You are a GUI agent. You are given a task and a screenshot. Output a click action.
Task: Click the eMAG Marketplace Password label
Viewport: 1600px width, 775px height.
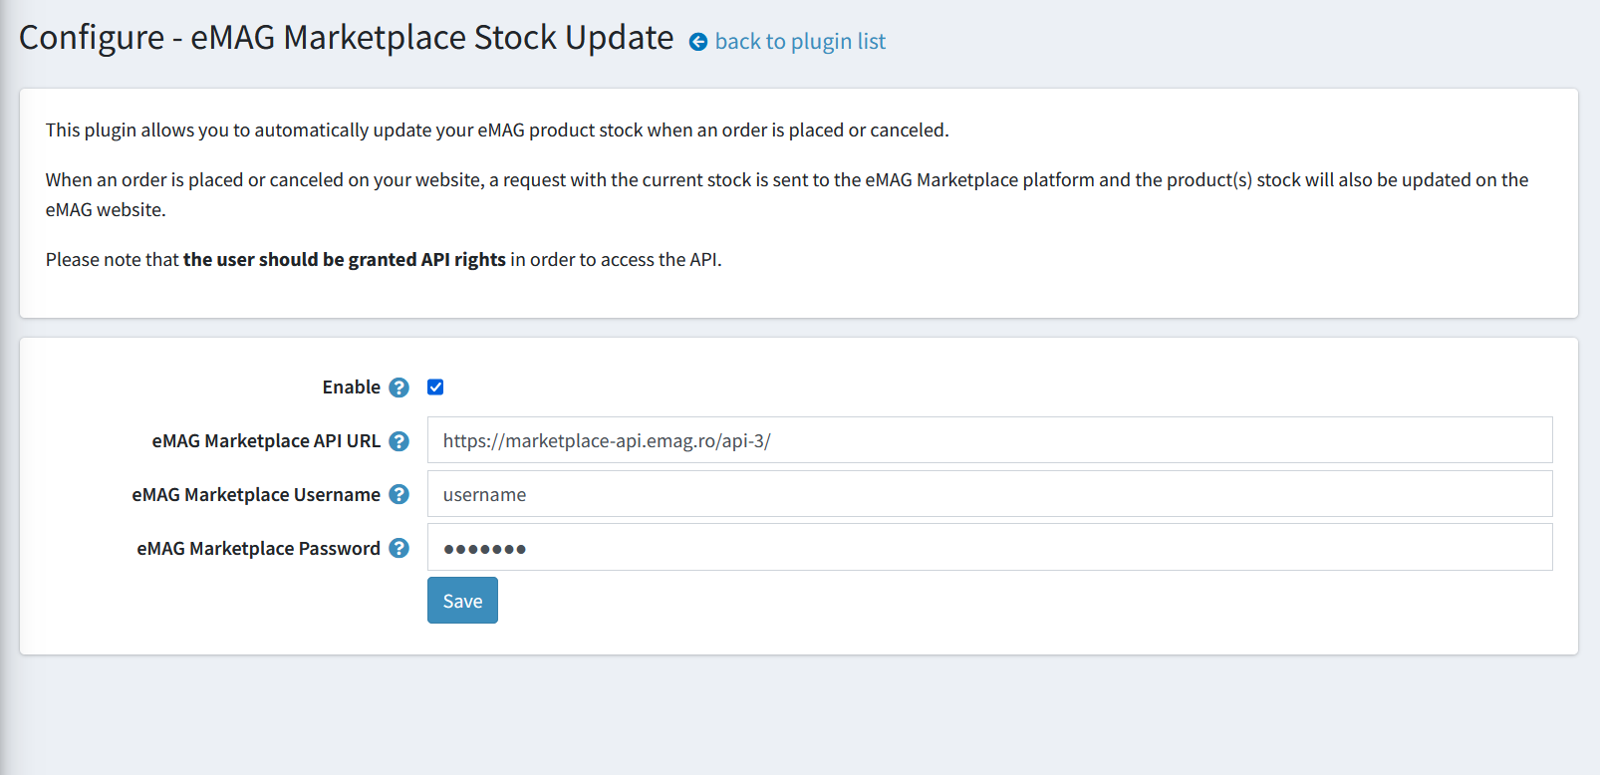[258, 549]
